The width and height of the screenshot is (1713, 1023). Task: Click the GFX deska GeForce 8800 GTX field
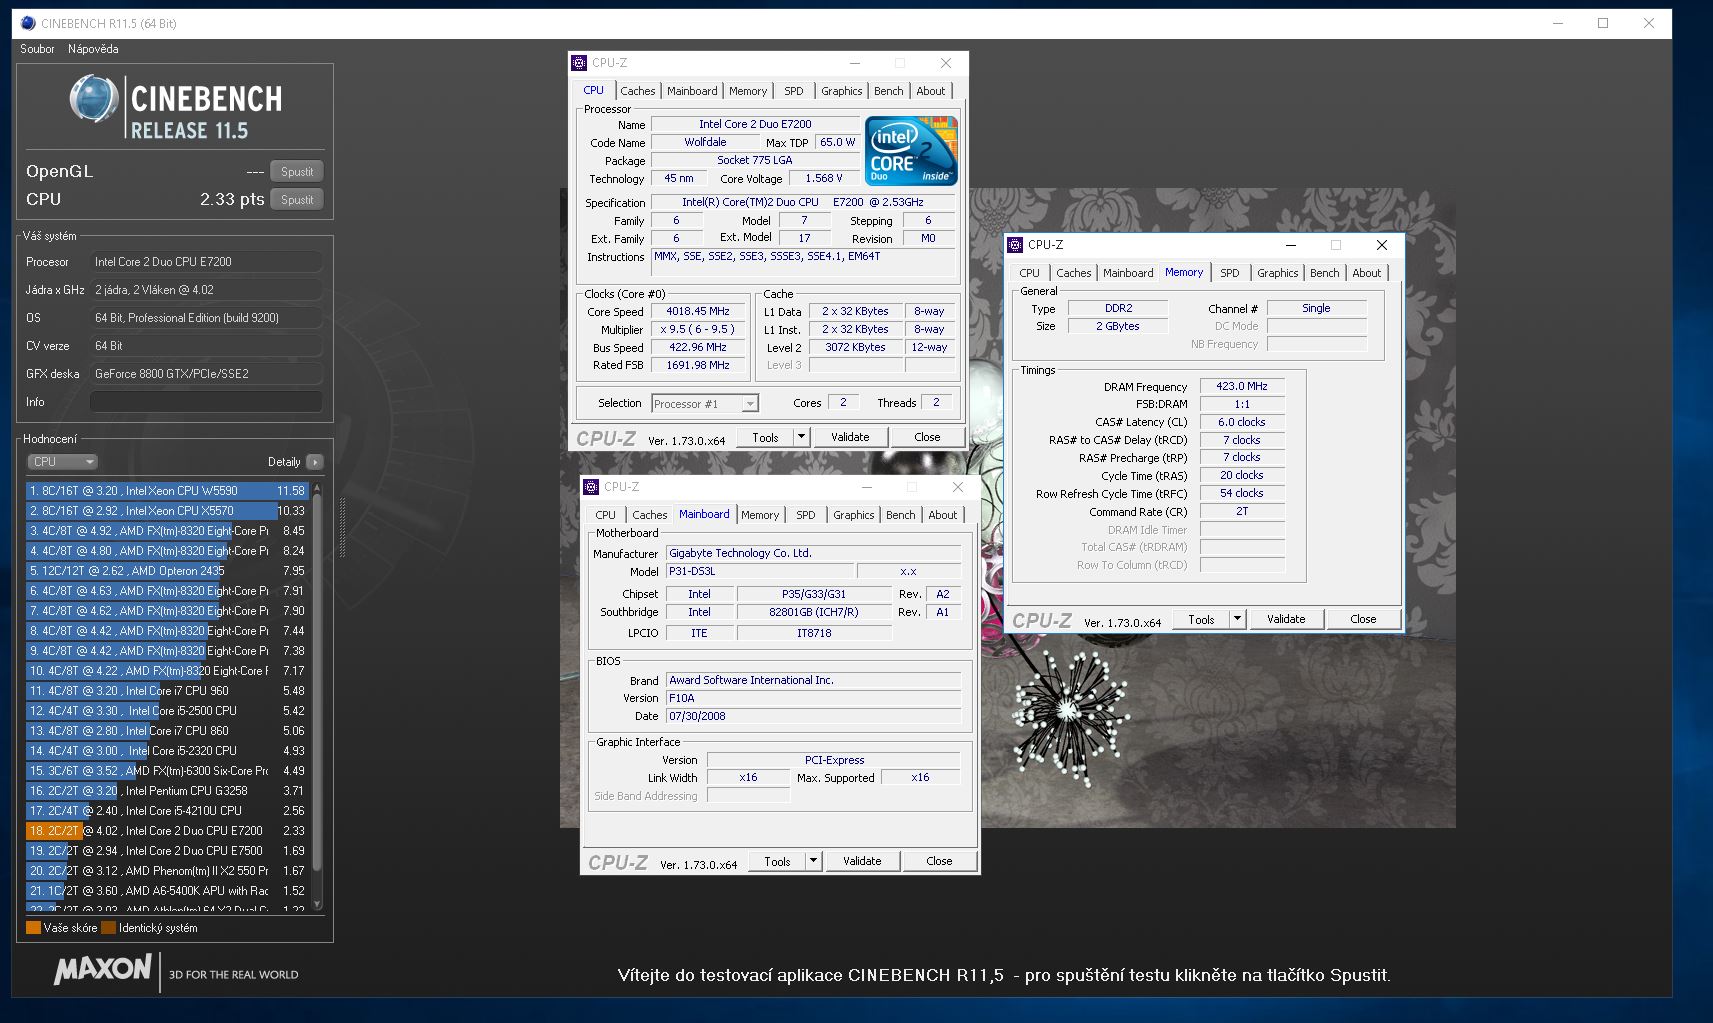206,374
